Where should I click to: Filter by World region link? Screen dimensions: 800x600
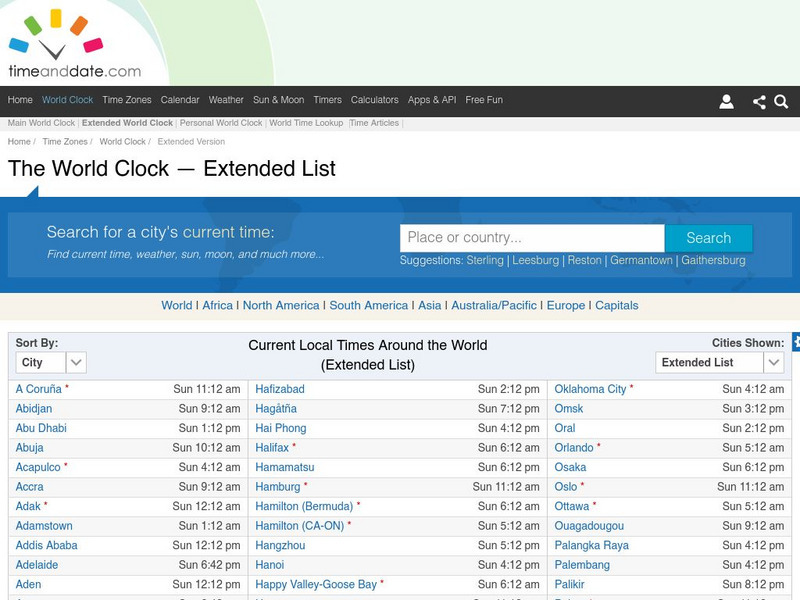point(177,306)
